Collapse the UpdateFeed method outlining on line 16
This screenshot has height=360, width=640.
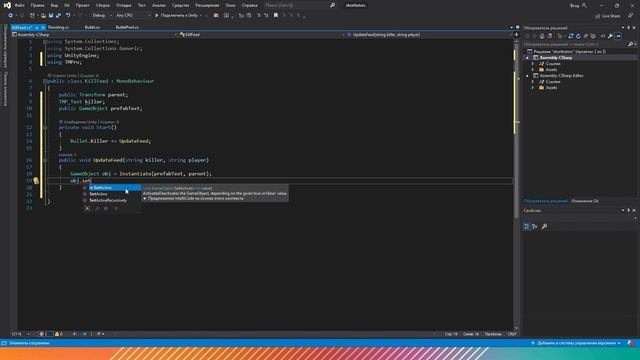(45, 160)
